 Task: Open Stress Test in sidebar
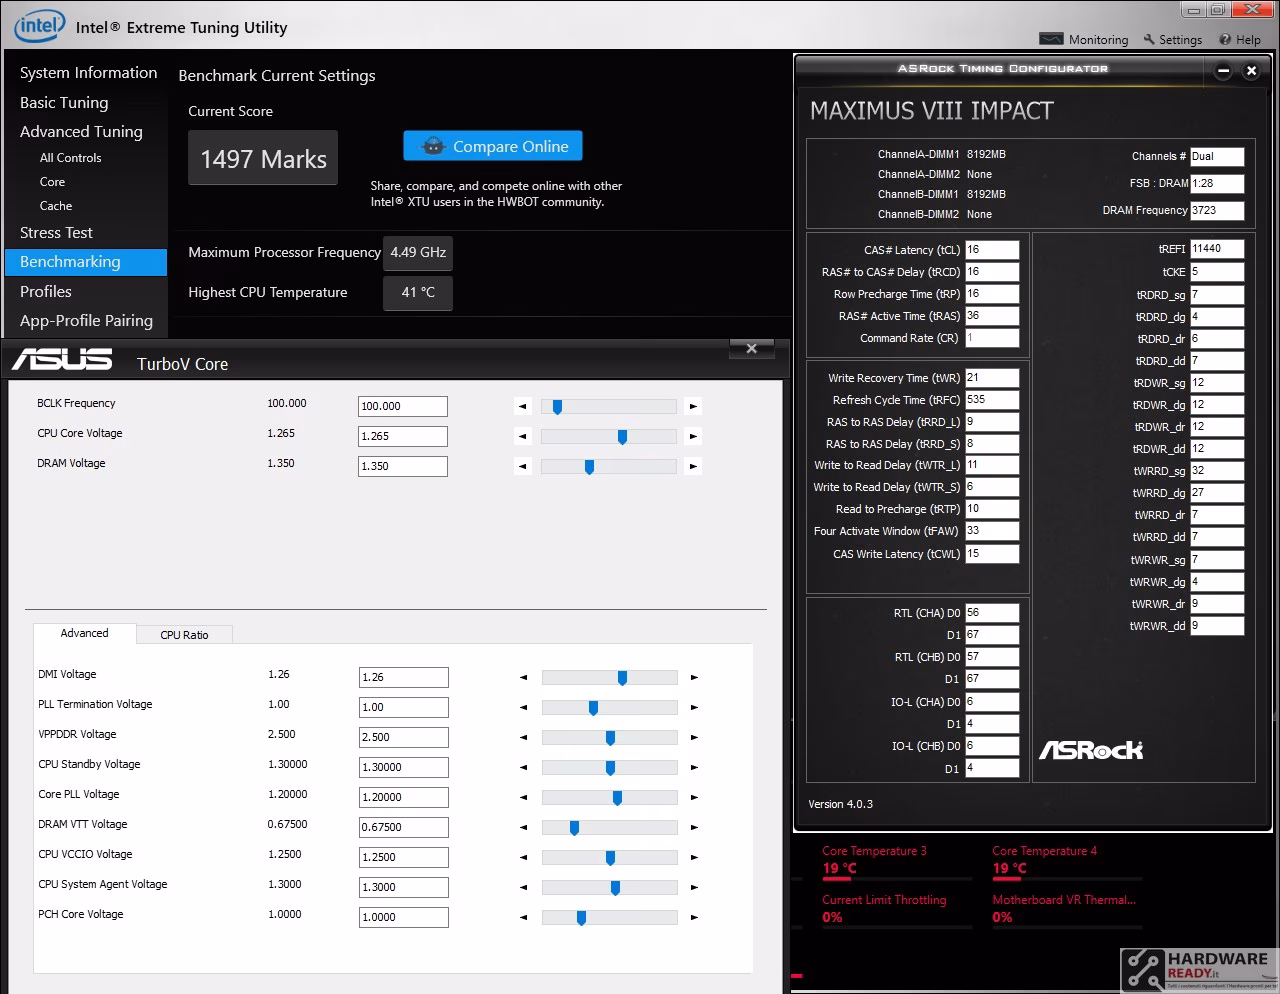(x=56, y=232)
